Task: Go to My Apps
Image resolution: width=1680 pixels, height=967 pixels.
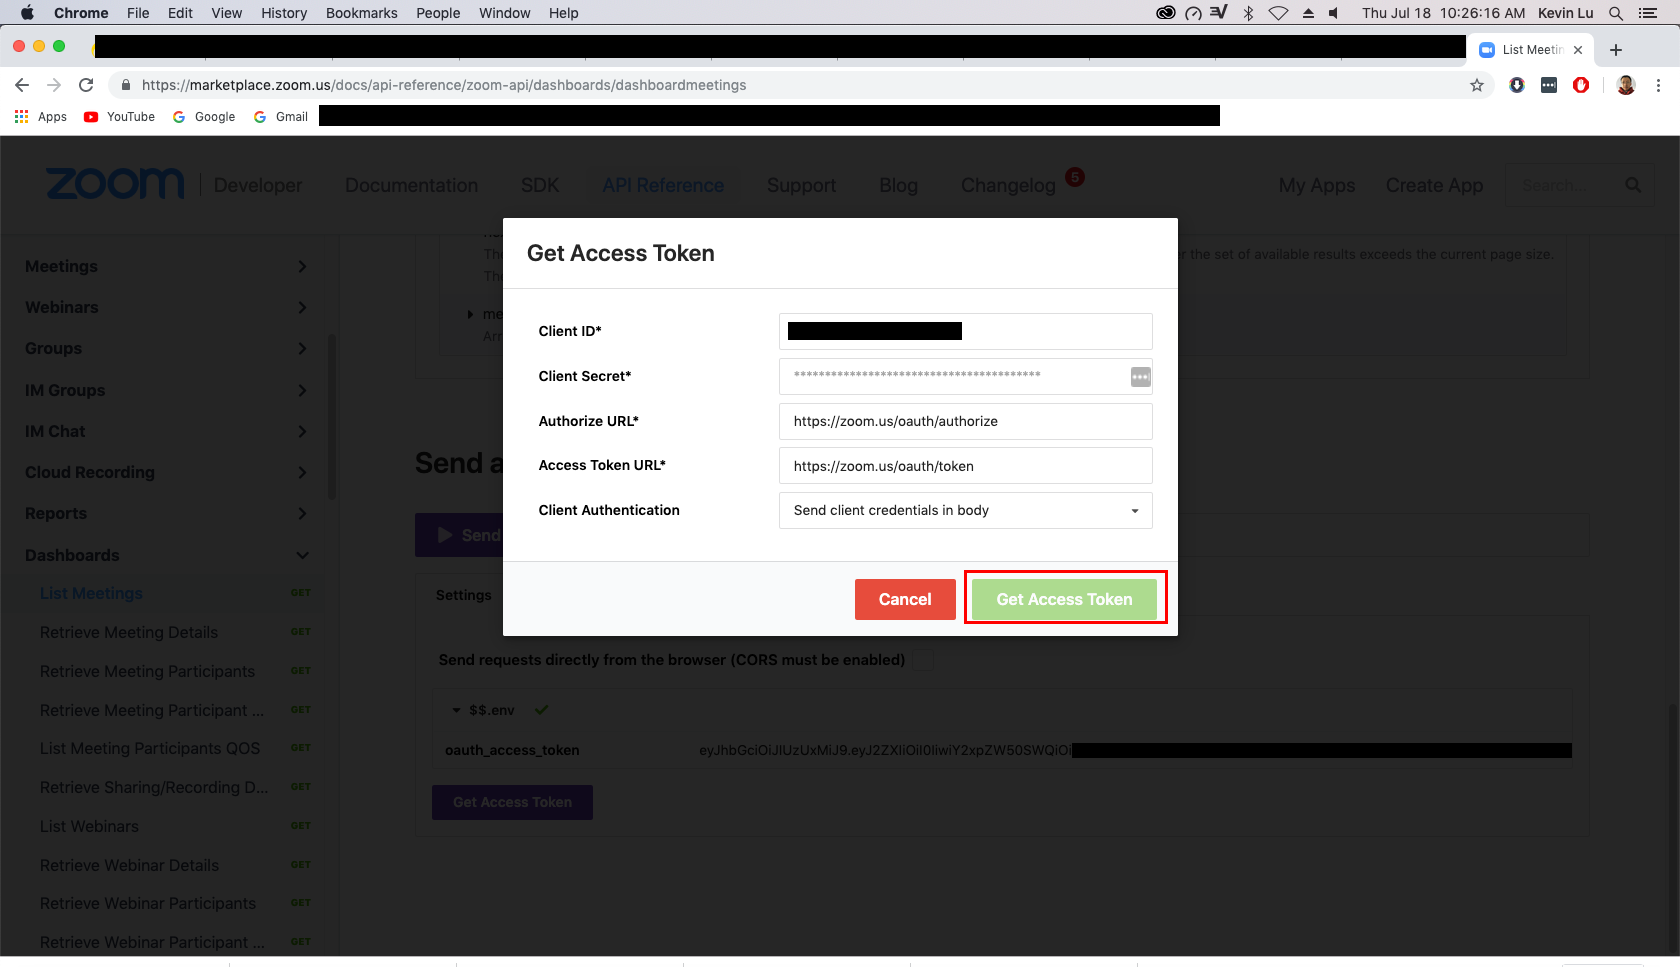Action: pos(1317,185)
